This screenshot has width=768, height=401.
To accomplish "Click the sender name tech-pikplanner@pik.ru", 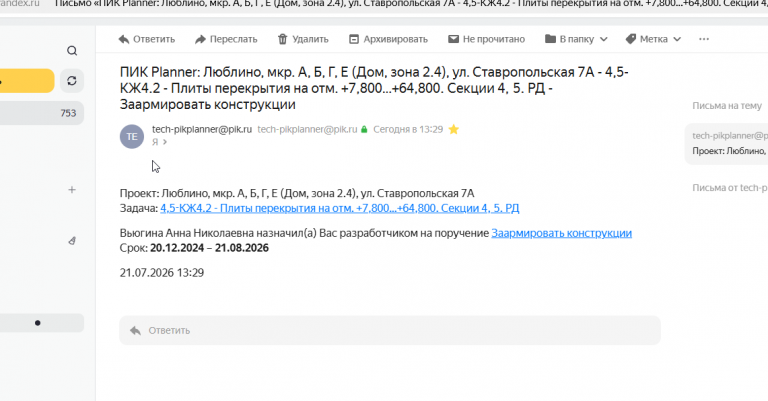I will pyautogui.click(x=202, y=129).
